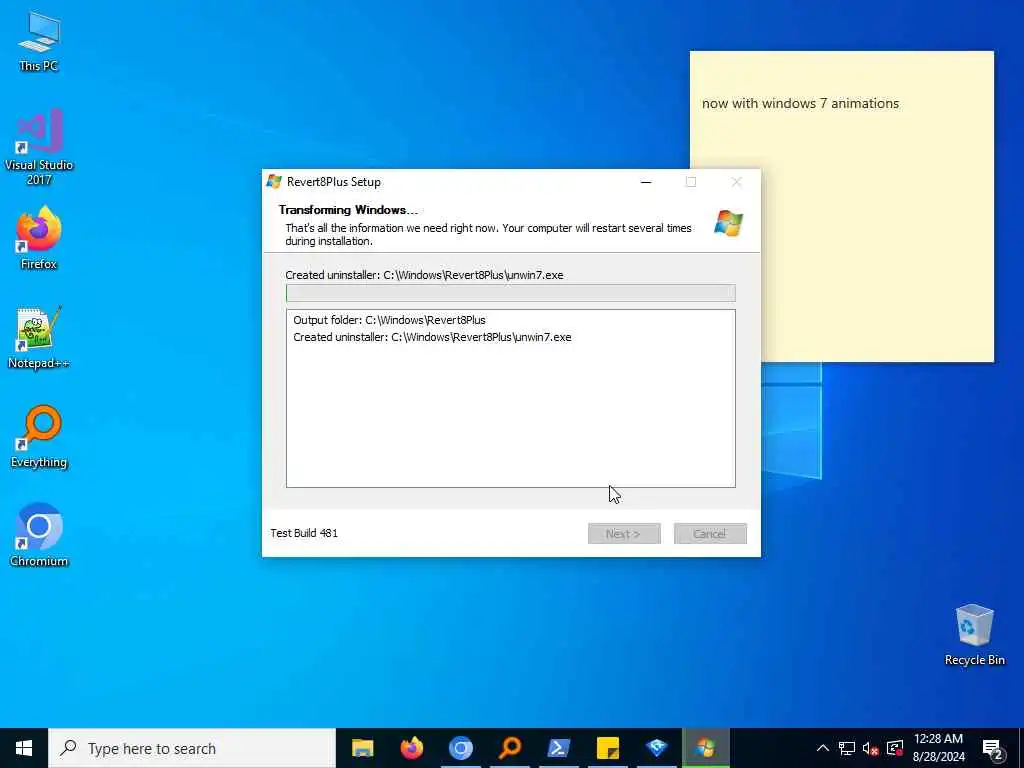Switch to Chromium in the taskbar
The height and width of the screenshot is (768, 1024).
460,748
